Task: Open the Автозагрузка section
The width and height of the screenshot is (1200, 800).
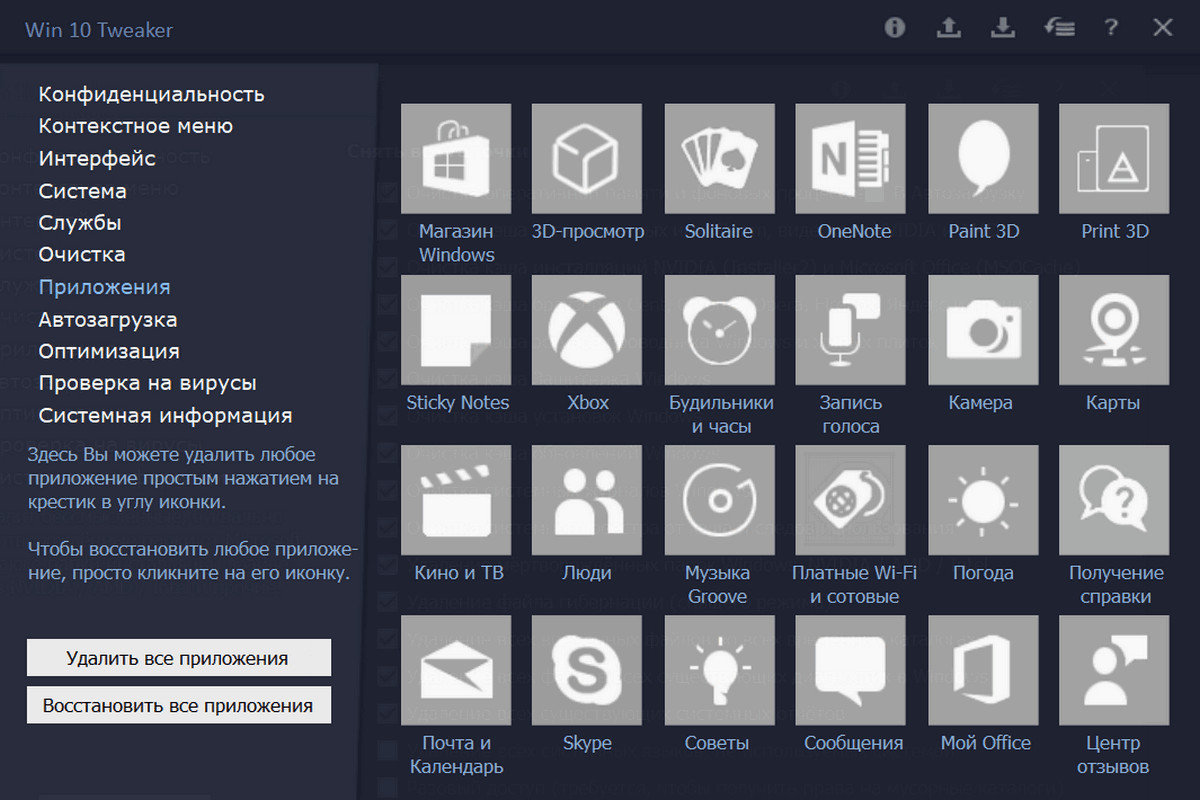Action: (108, 319)
